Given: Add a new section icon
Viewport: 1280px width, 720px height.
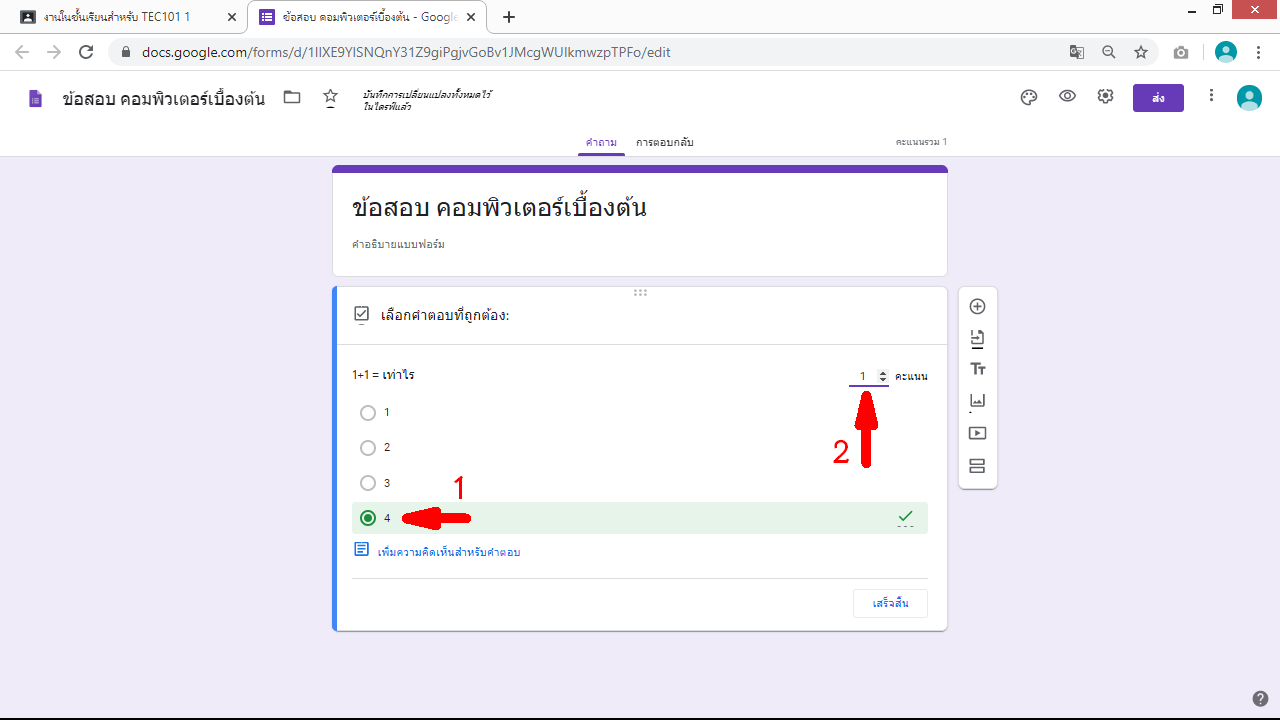Looking at the screenshot, I should click(978, 466).
